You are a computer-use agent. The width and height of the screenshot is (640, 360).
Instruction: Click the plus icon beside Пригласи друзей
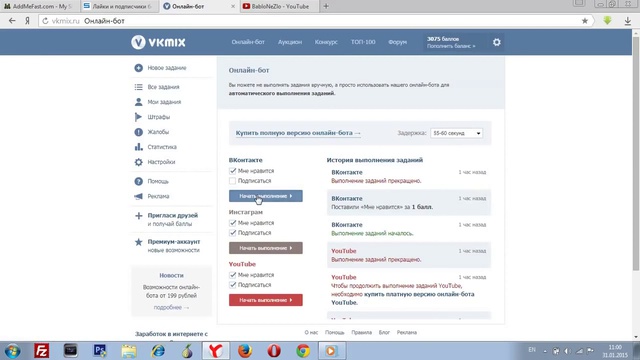click(x=138, y=216)
